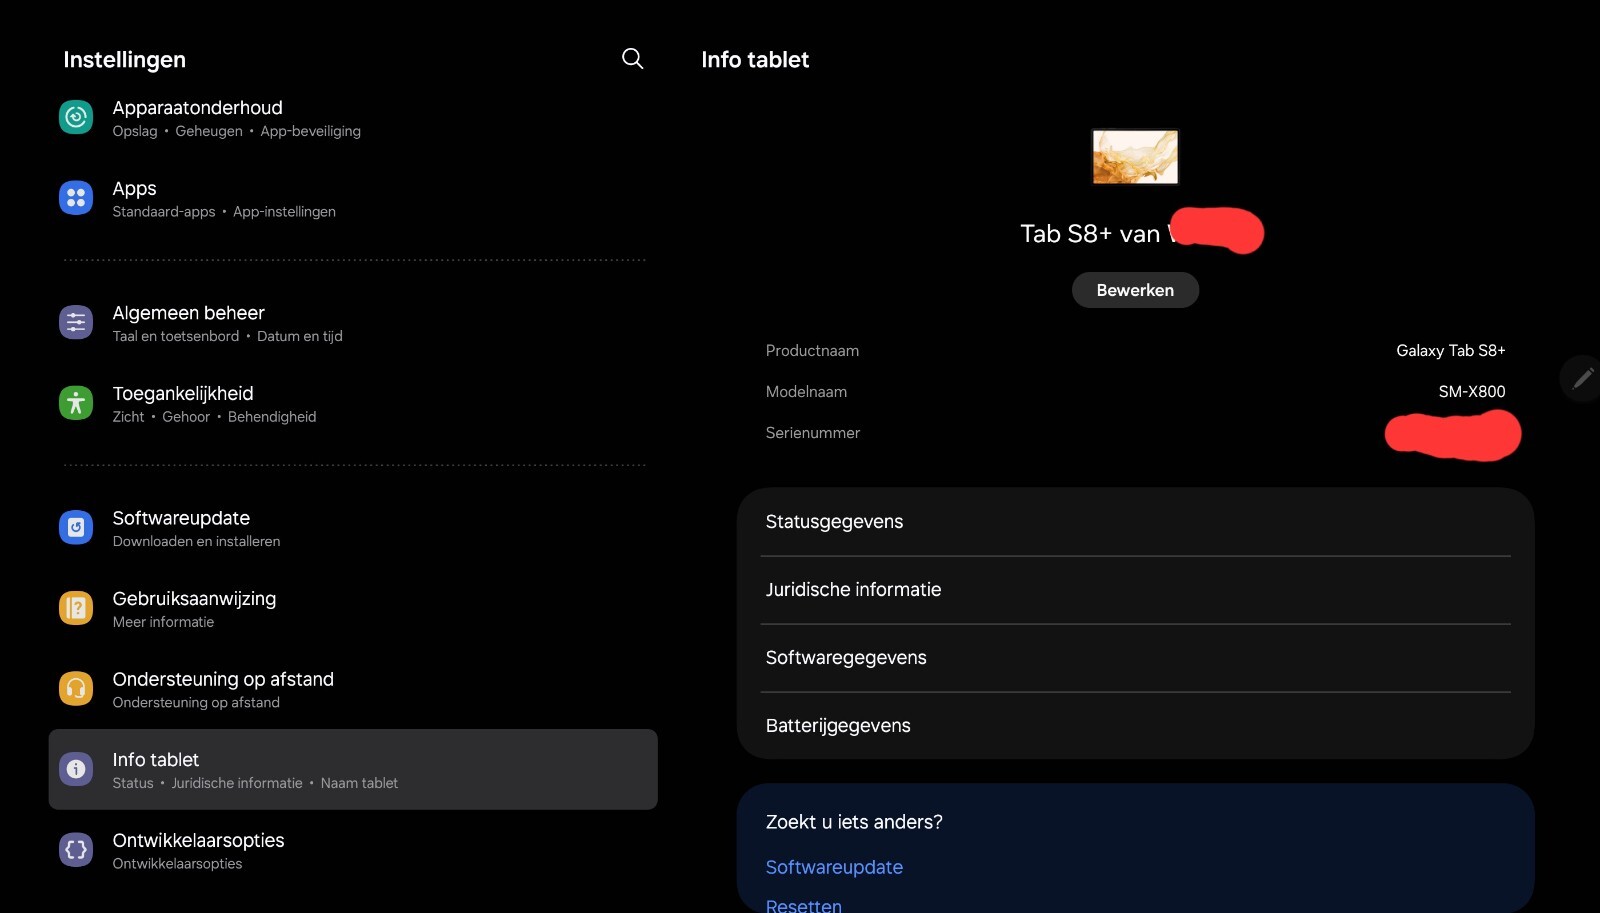Image resolution: width=1600 pixels, height=913 pixels.
Task: Select the Ondersteuning op afstand title
Action: tap(223, 679)
